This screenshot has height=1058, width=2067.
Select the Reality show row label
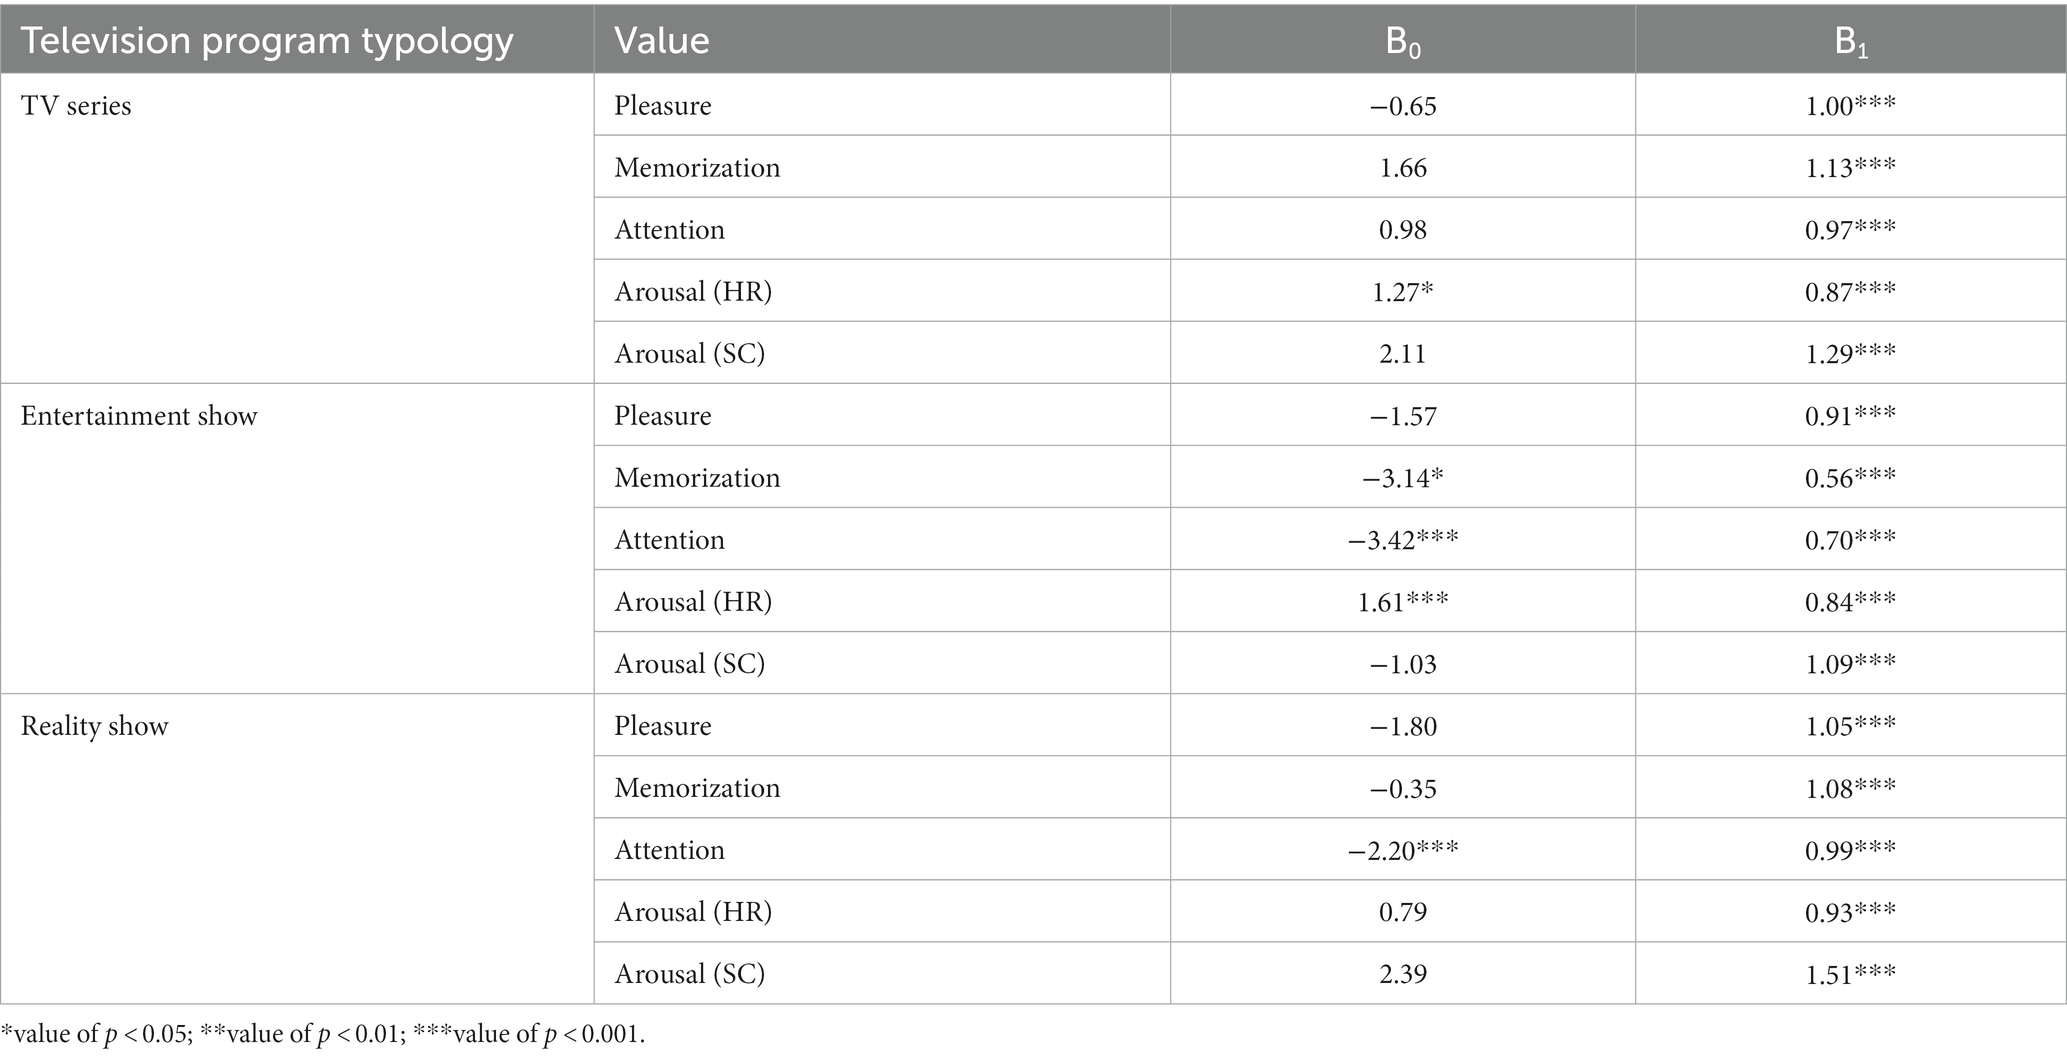[x=95, y=726]
